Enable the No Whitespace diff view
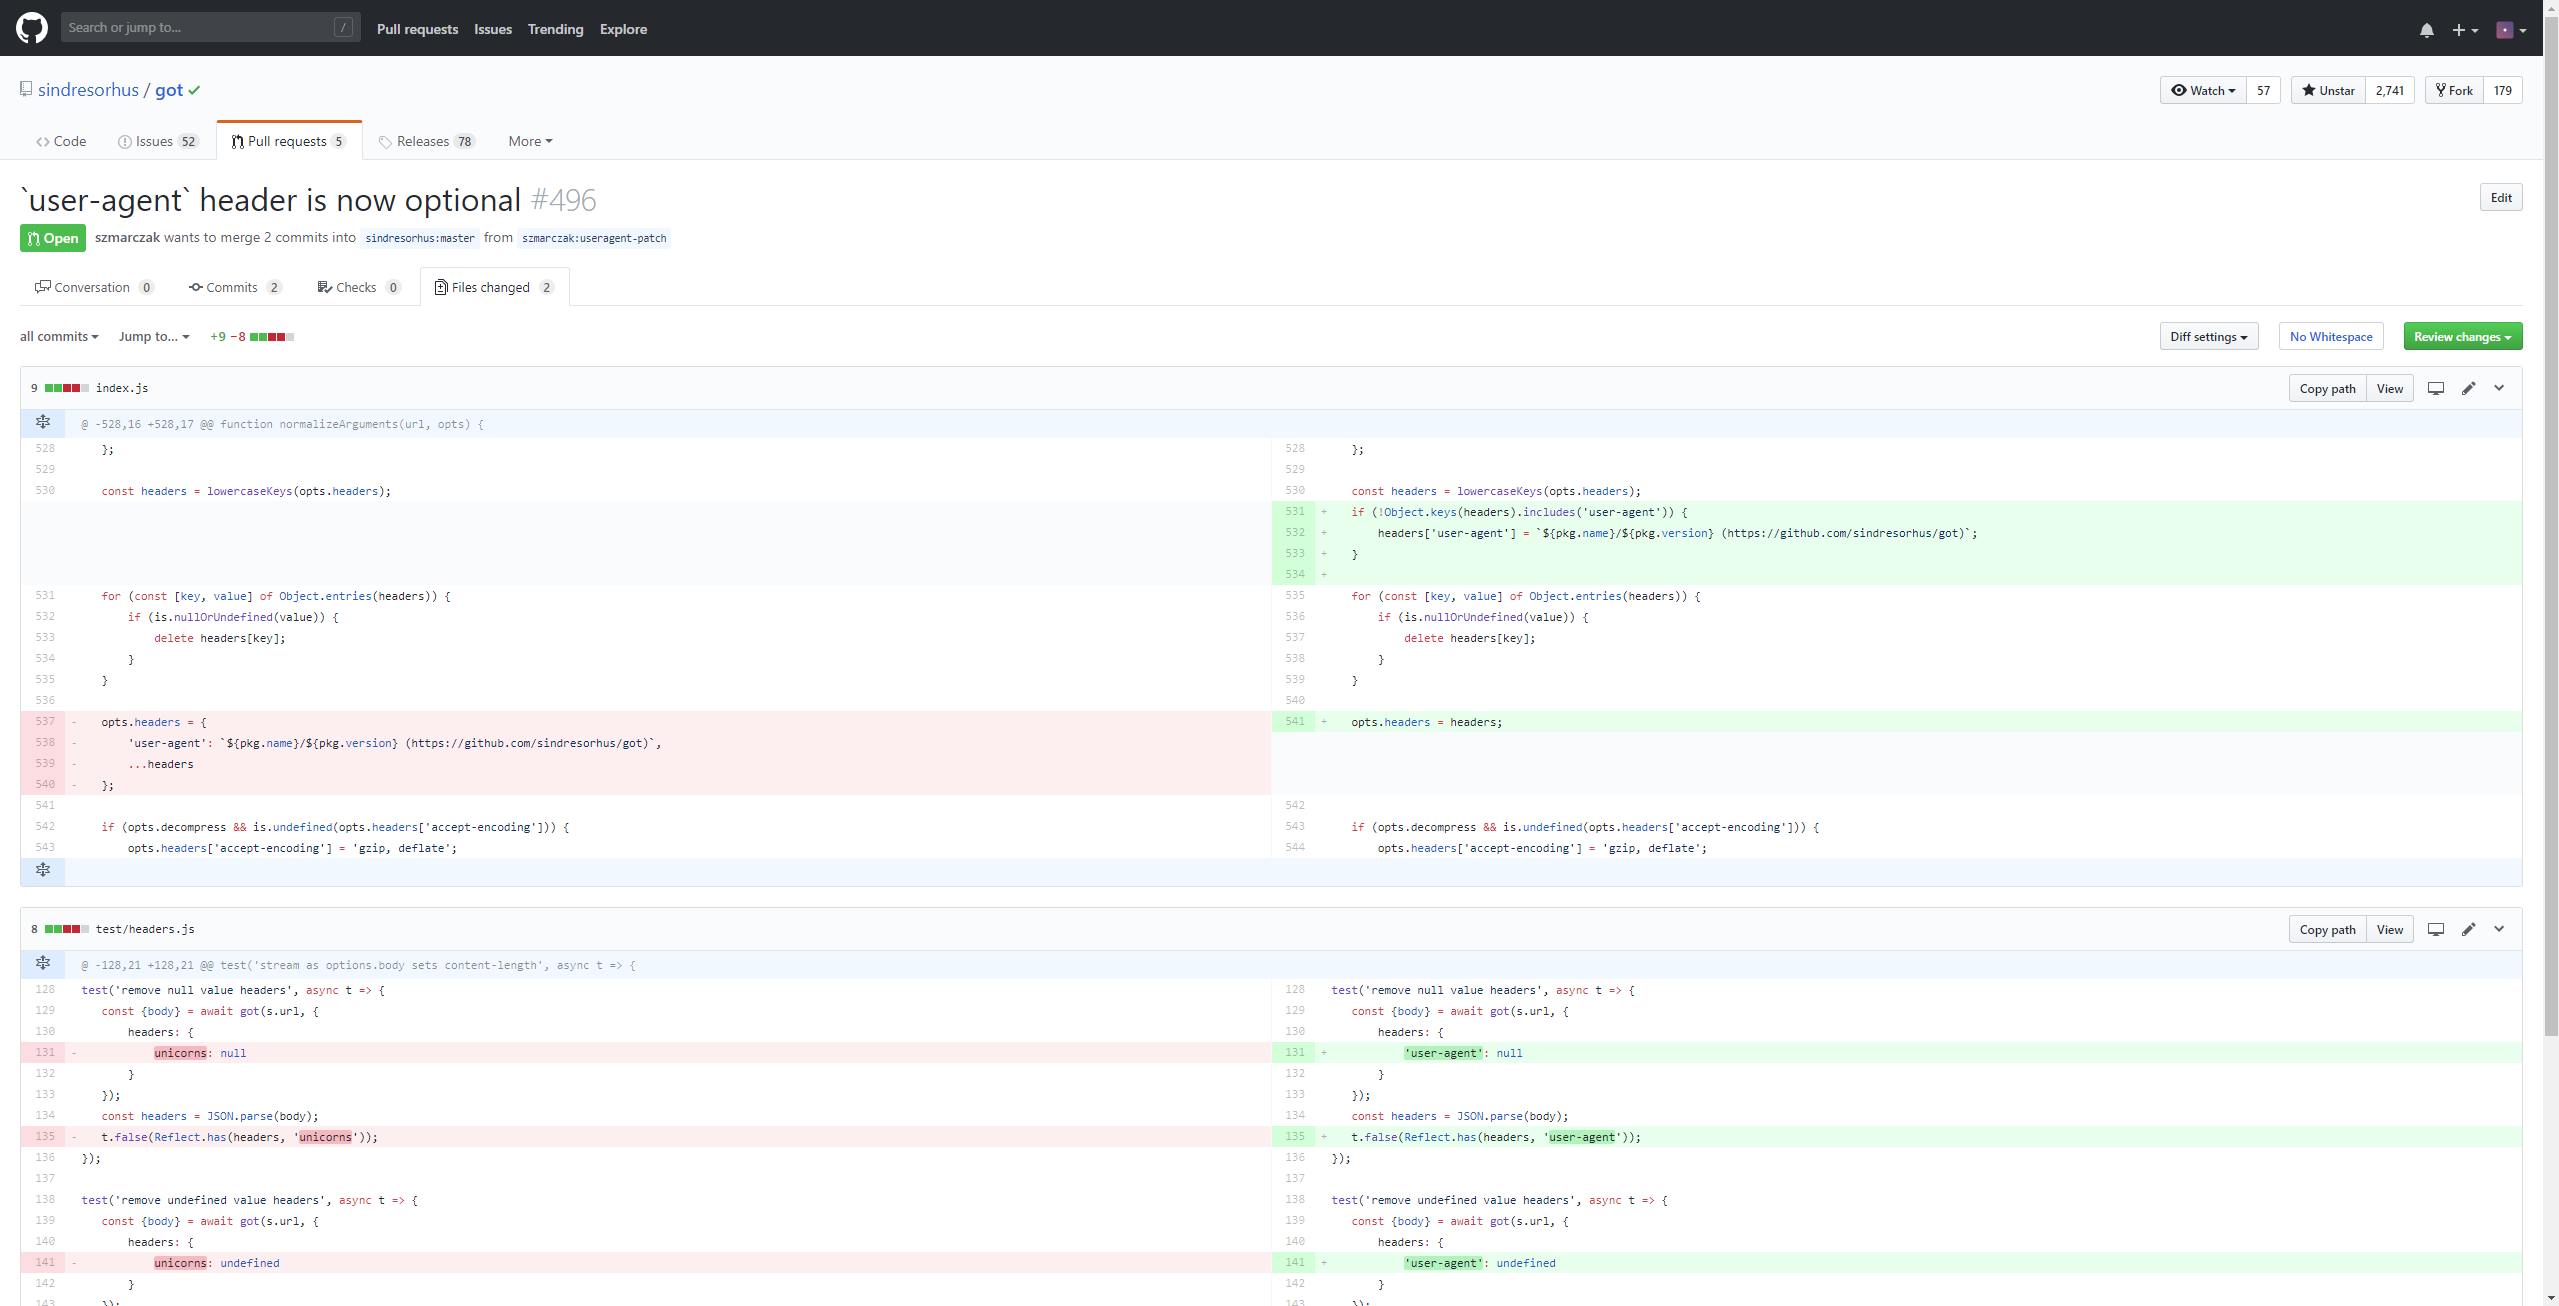 pyautogui.click(x=2331, y=336)
